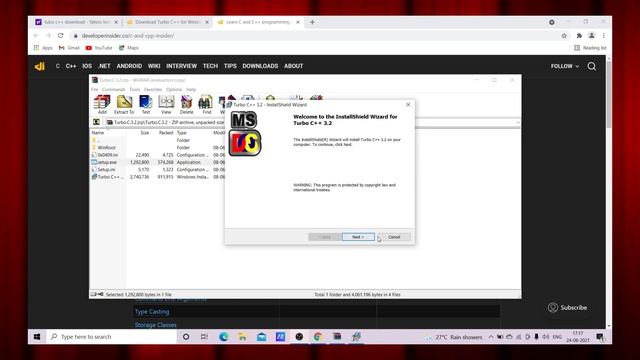
Task: Open the ANDROID nav link
Action: tap(129, 66)
